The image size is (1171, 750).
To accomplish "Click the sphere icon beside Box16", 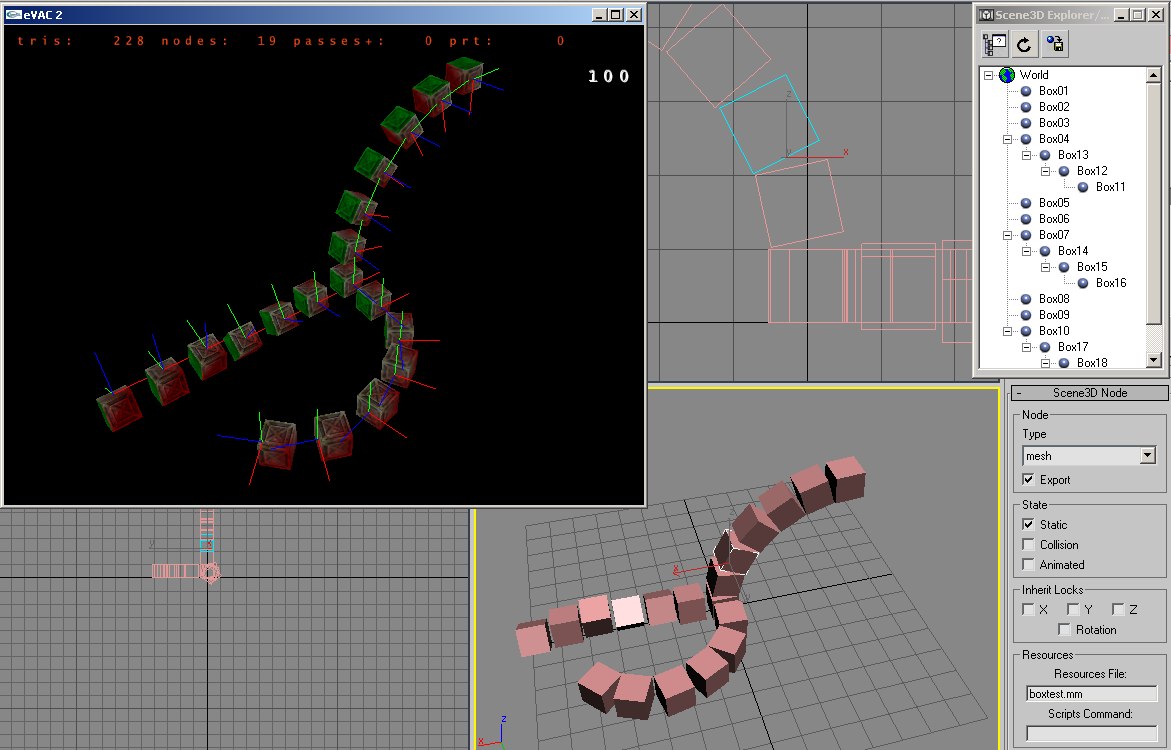I will click(x=1083, y=283).
